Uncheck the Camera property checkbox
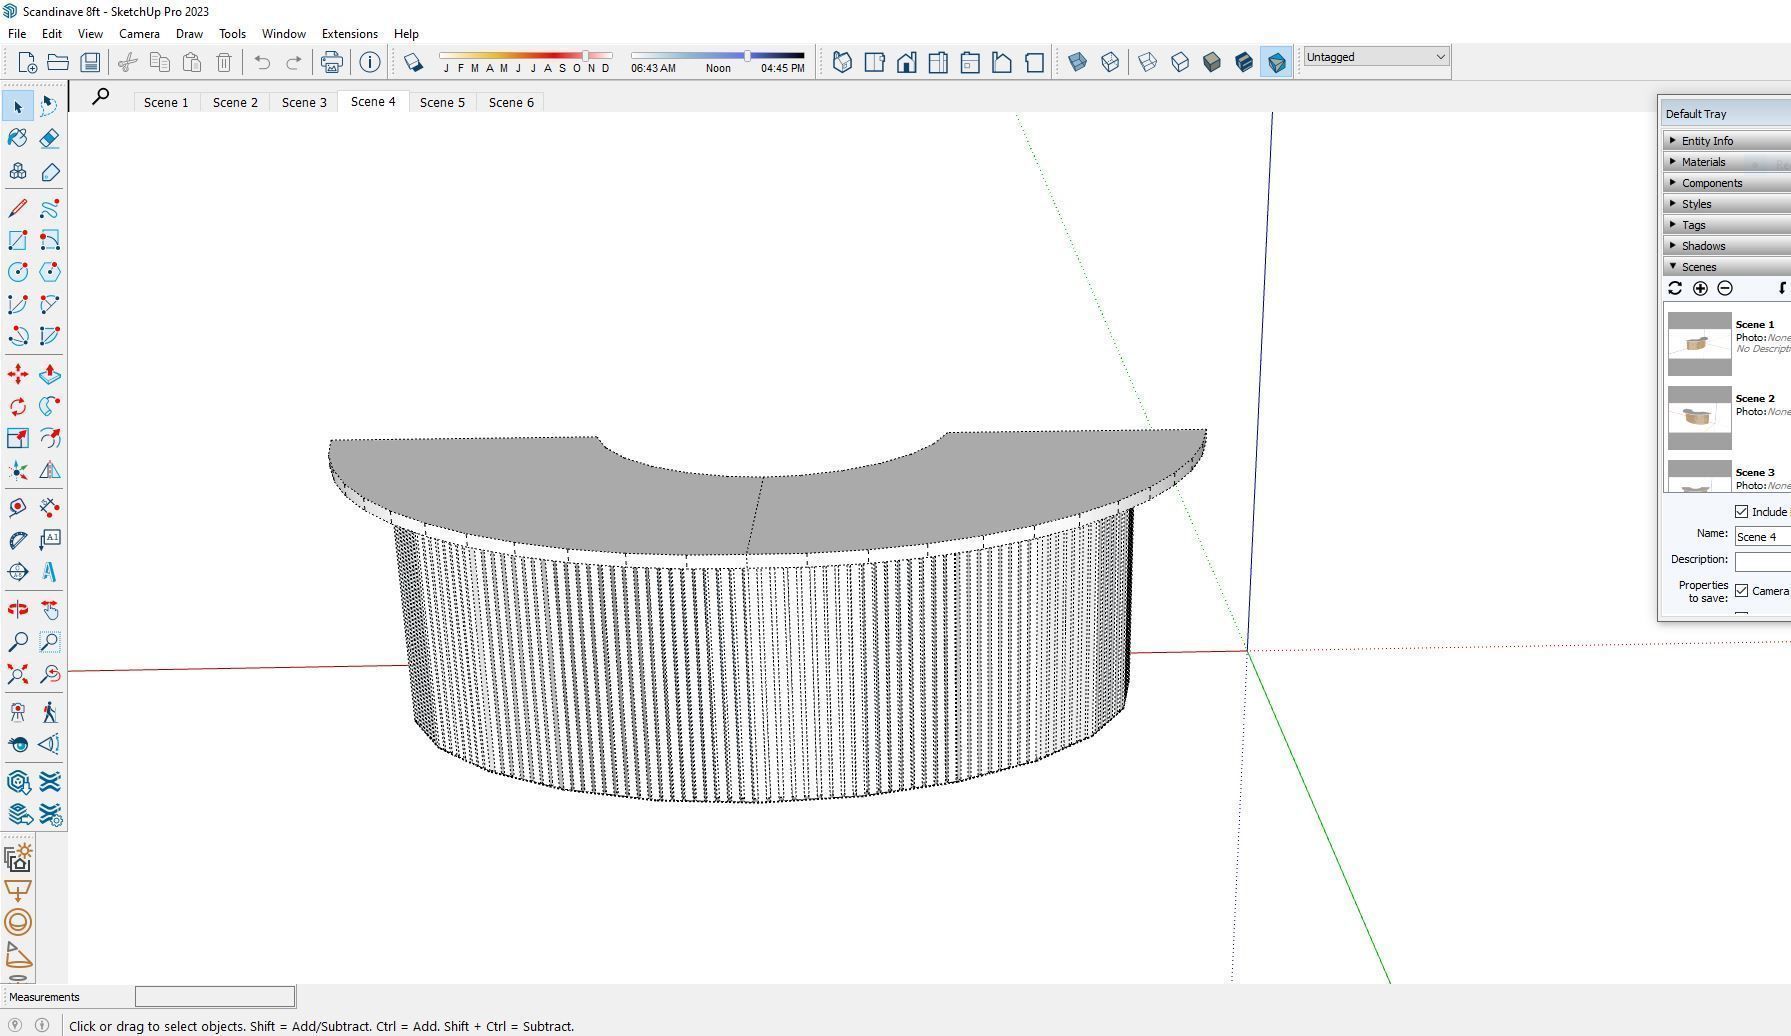The image size is (1791, 1036). [1742, 591]
